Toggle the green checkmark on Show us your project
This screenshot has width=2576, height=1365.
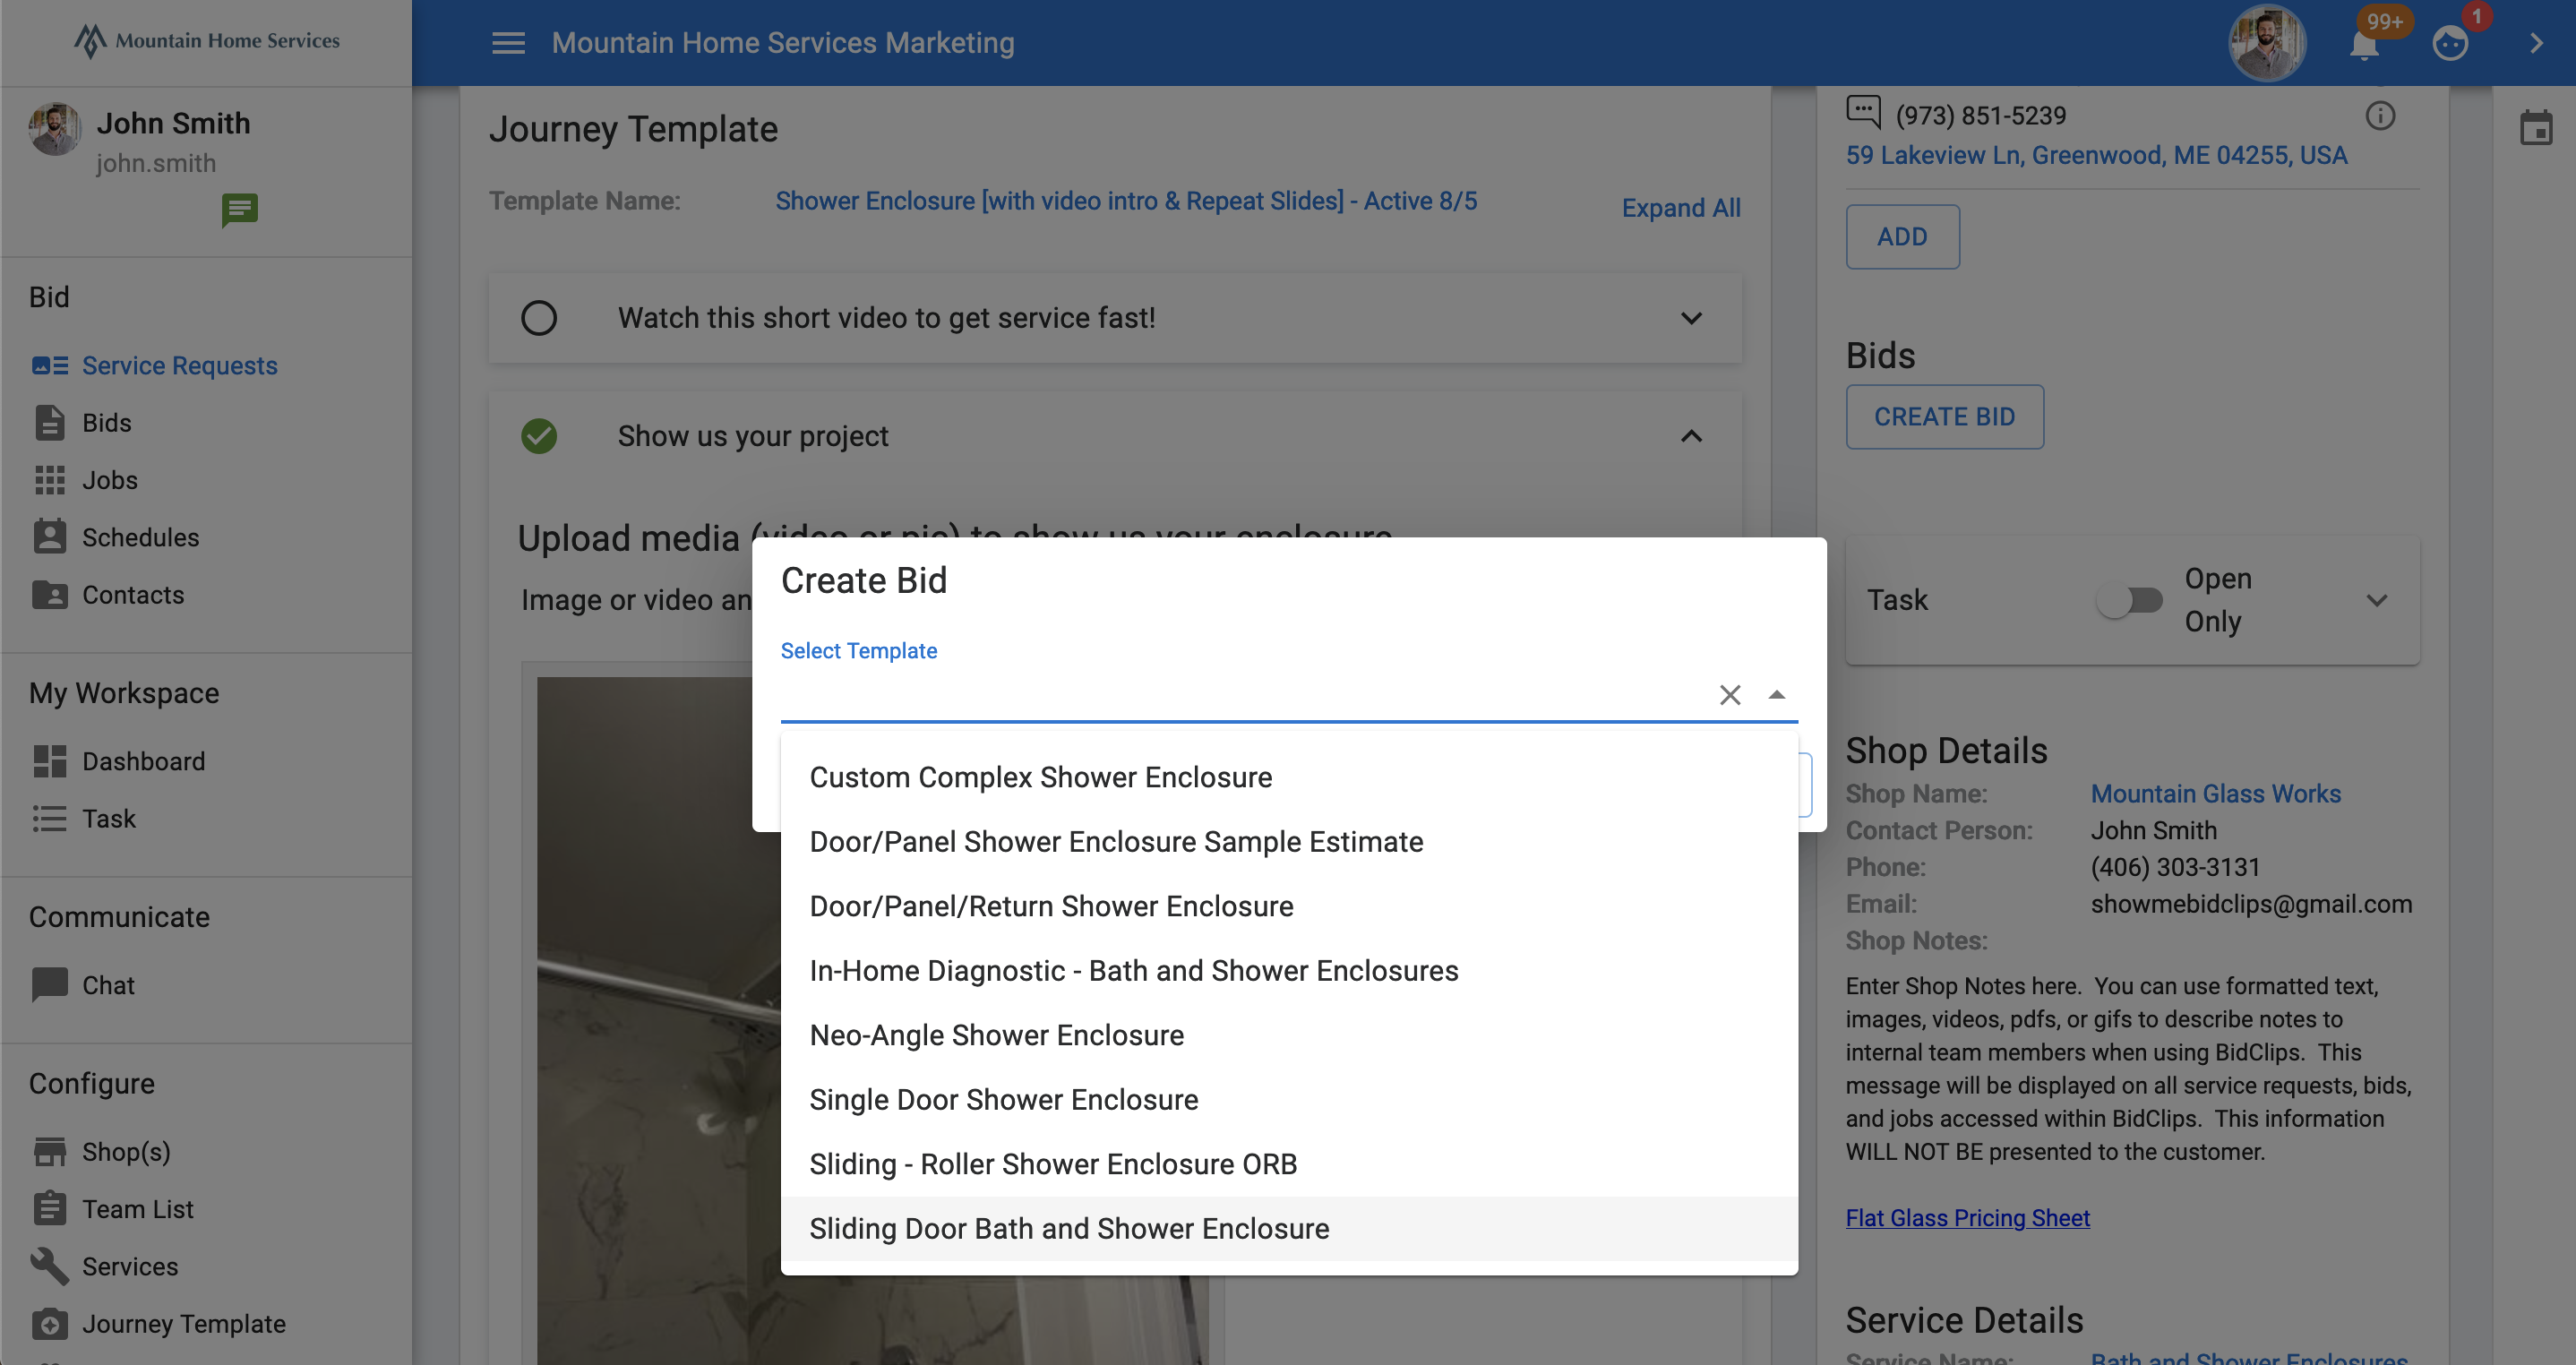click(539, 436)
